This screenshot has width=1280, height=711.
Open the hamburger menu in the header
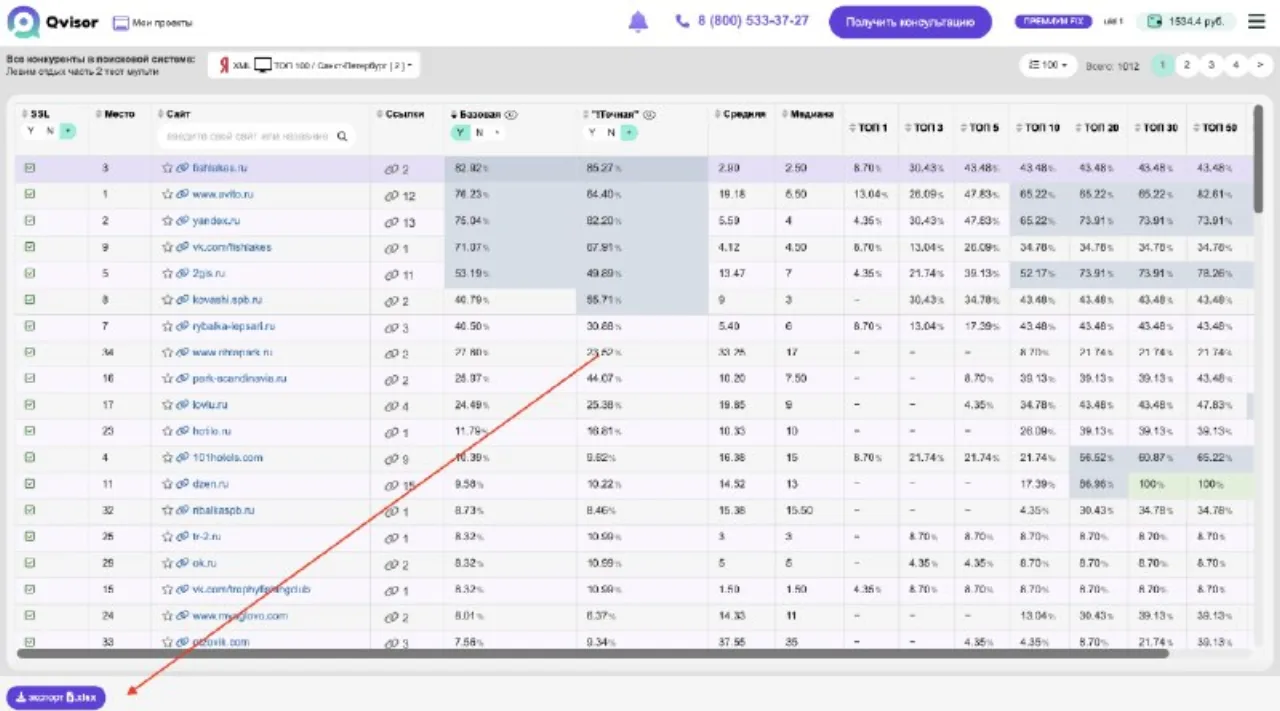pyautogui.click(x=1256, y=21)
